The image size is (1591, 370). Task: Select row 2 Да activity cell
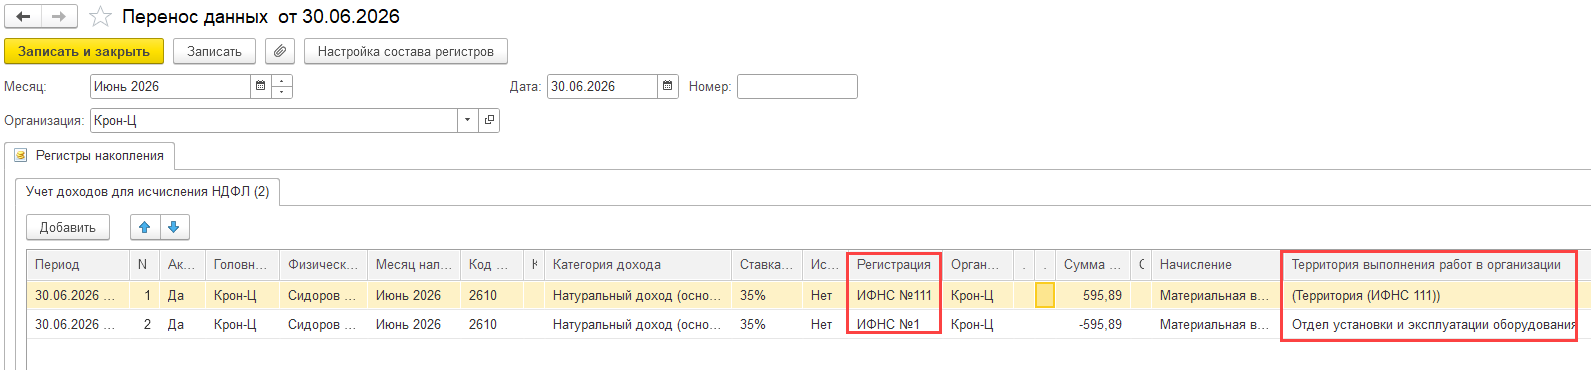182,324
